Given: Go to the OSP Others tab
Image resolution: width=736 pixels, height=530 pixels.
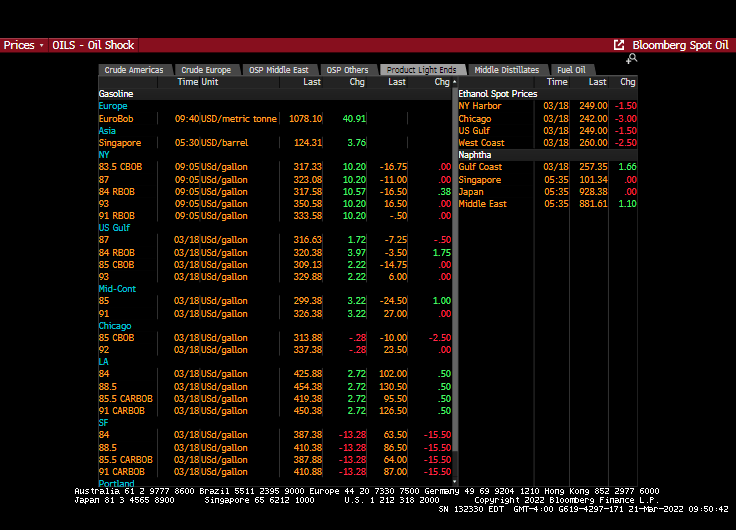Looking at the screenshot, I should [348, 70].
